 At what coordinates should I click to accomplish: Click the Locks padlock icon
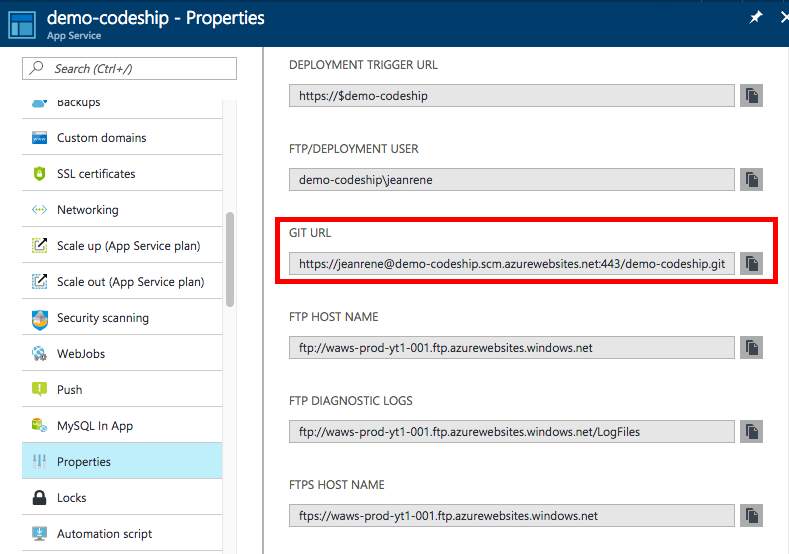coord(39,498)
